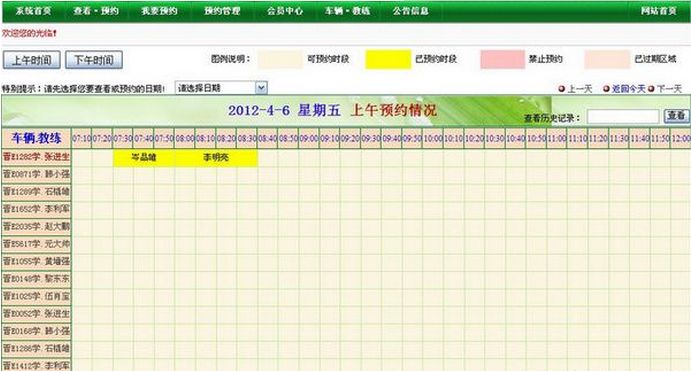This screenshot has width=691, height=371.
Task: Go to 网站首页 link in navigation bar
Action: pyautogui.click(x=659, y=11)
